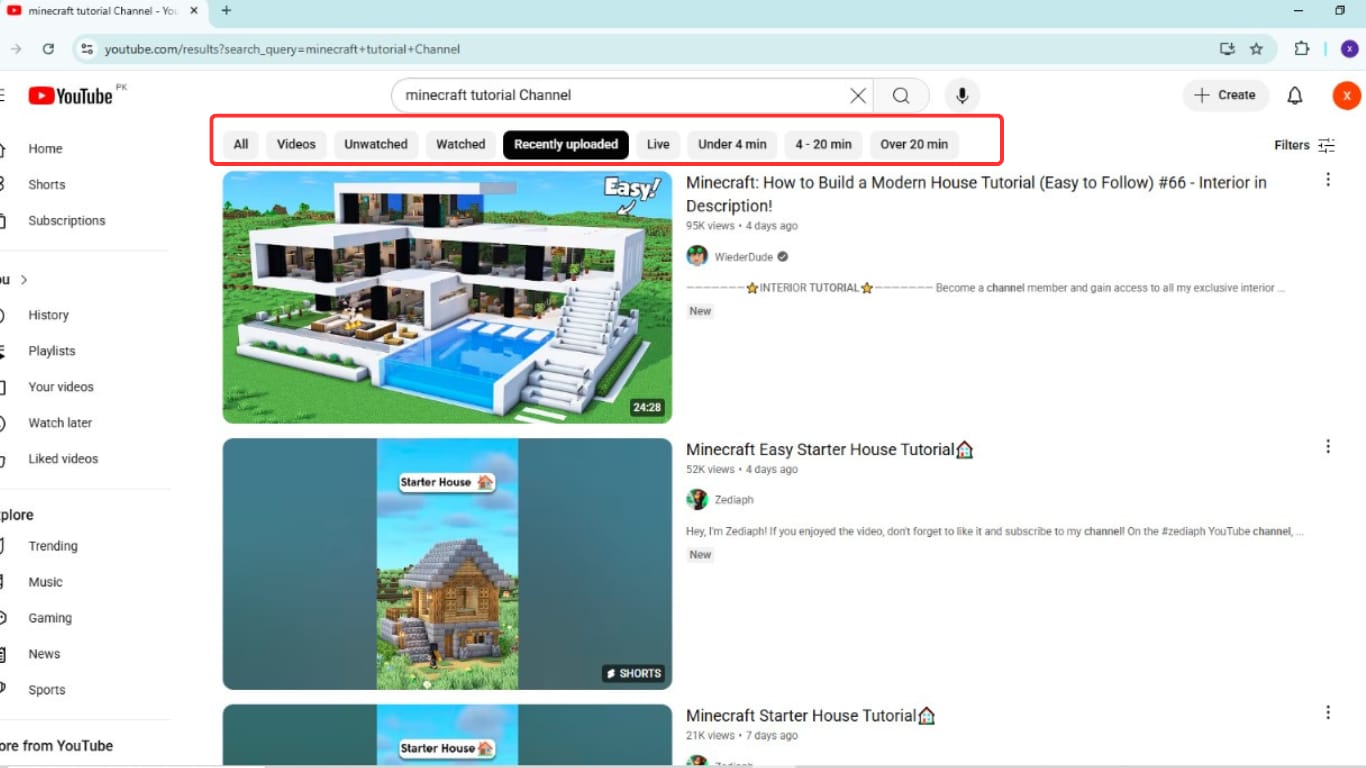Visit the Zediaph channel name link
Screen dimensions: 1366x768
(x=734, y=500)
